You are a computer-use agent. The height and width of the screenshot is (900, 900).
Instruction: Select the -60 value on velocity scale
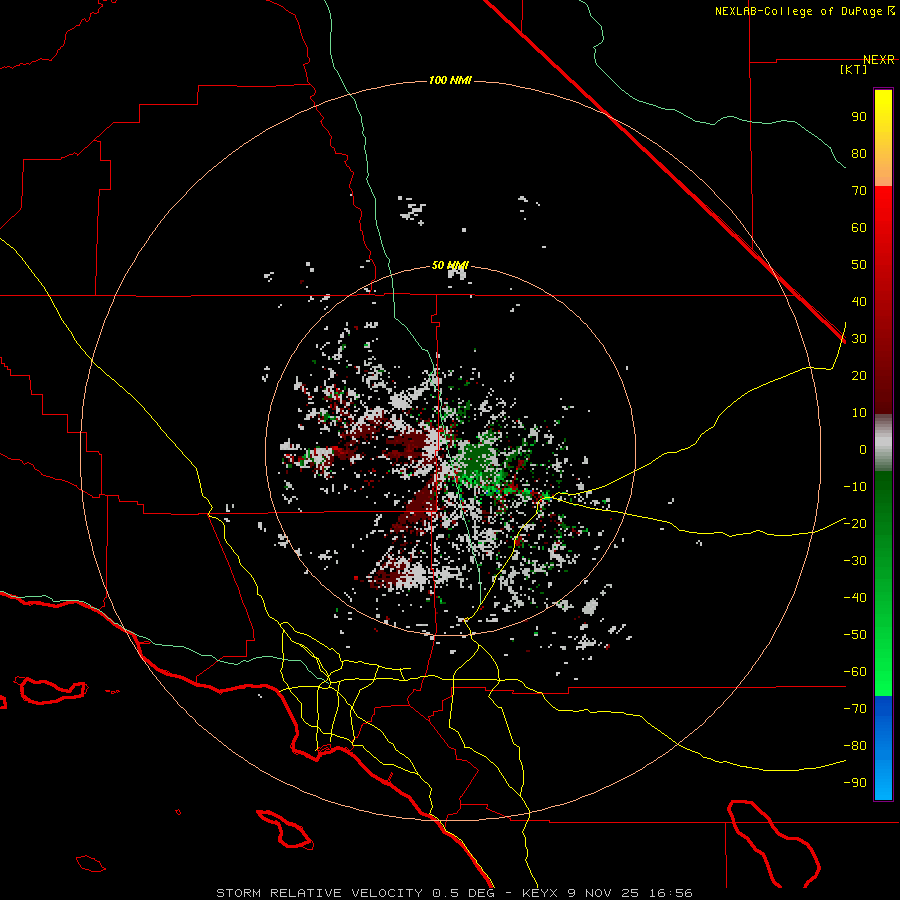[x=855, y=672]
